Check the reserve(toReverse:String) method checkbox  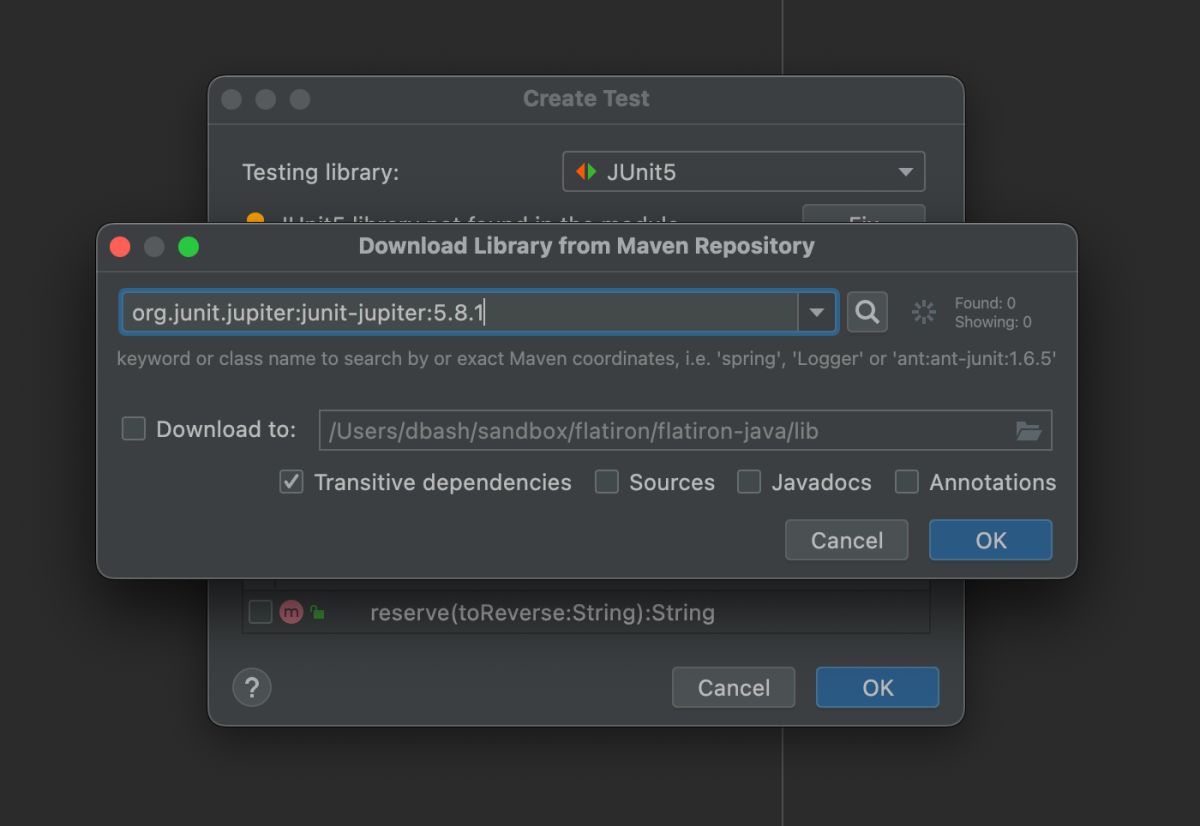[x=260, y=612]
